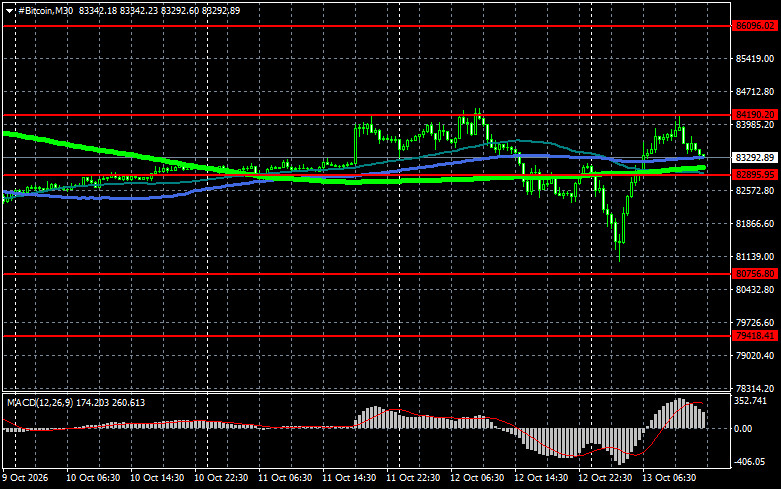Click the 9 Oct 2026 date label
This screenshot has width=781, height=489.
[25, 478]
